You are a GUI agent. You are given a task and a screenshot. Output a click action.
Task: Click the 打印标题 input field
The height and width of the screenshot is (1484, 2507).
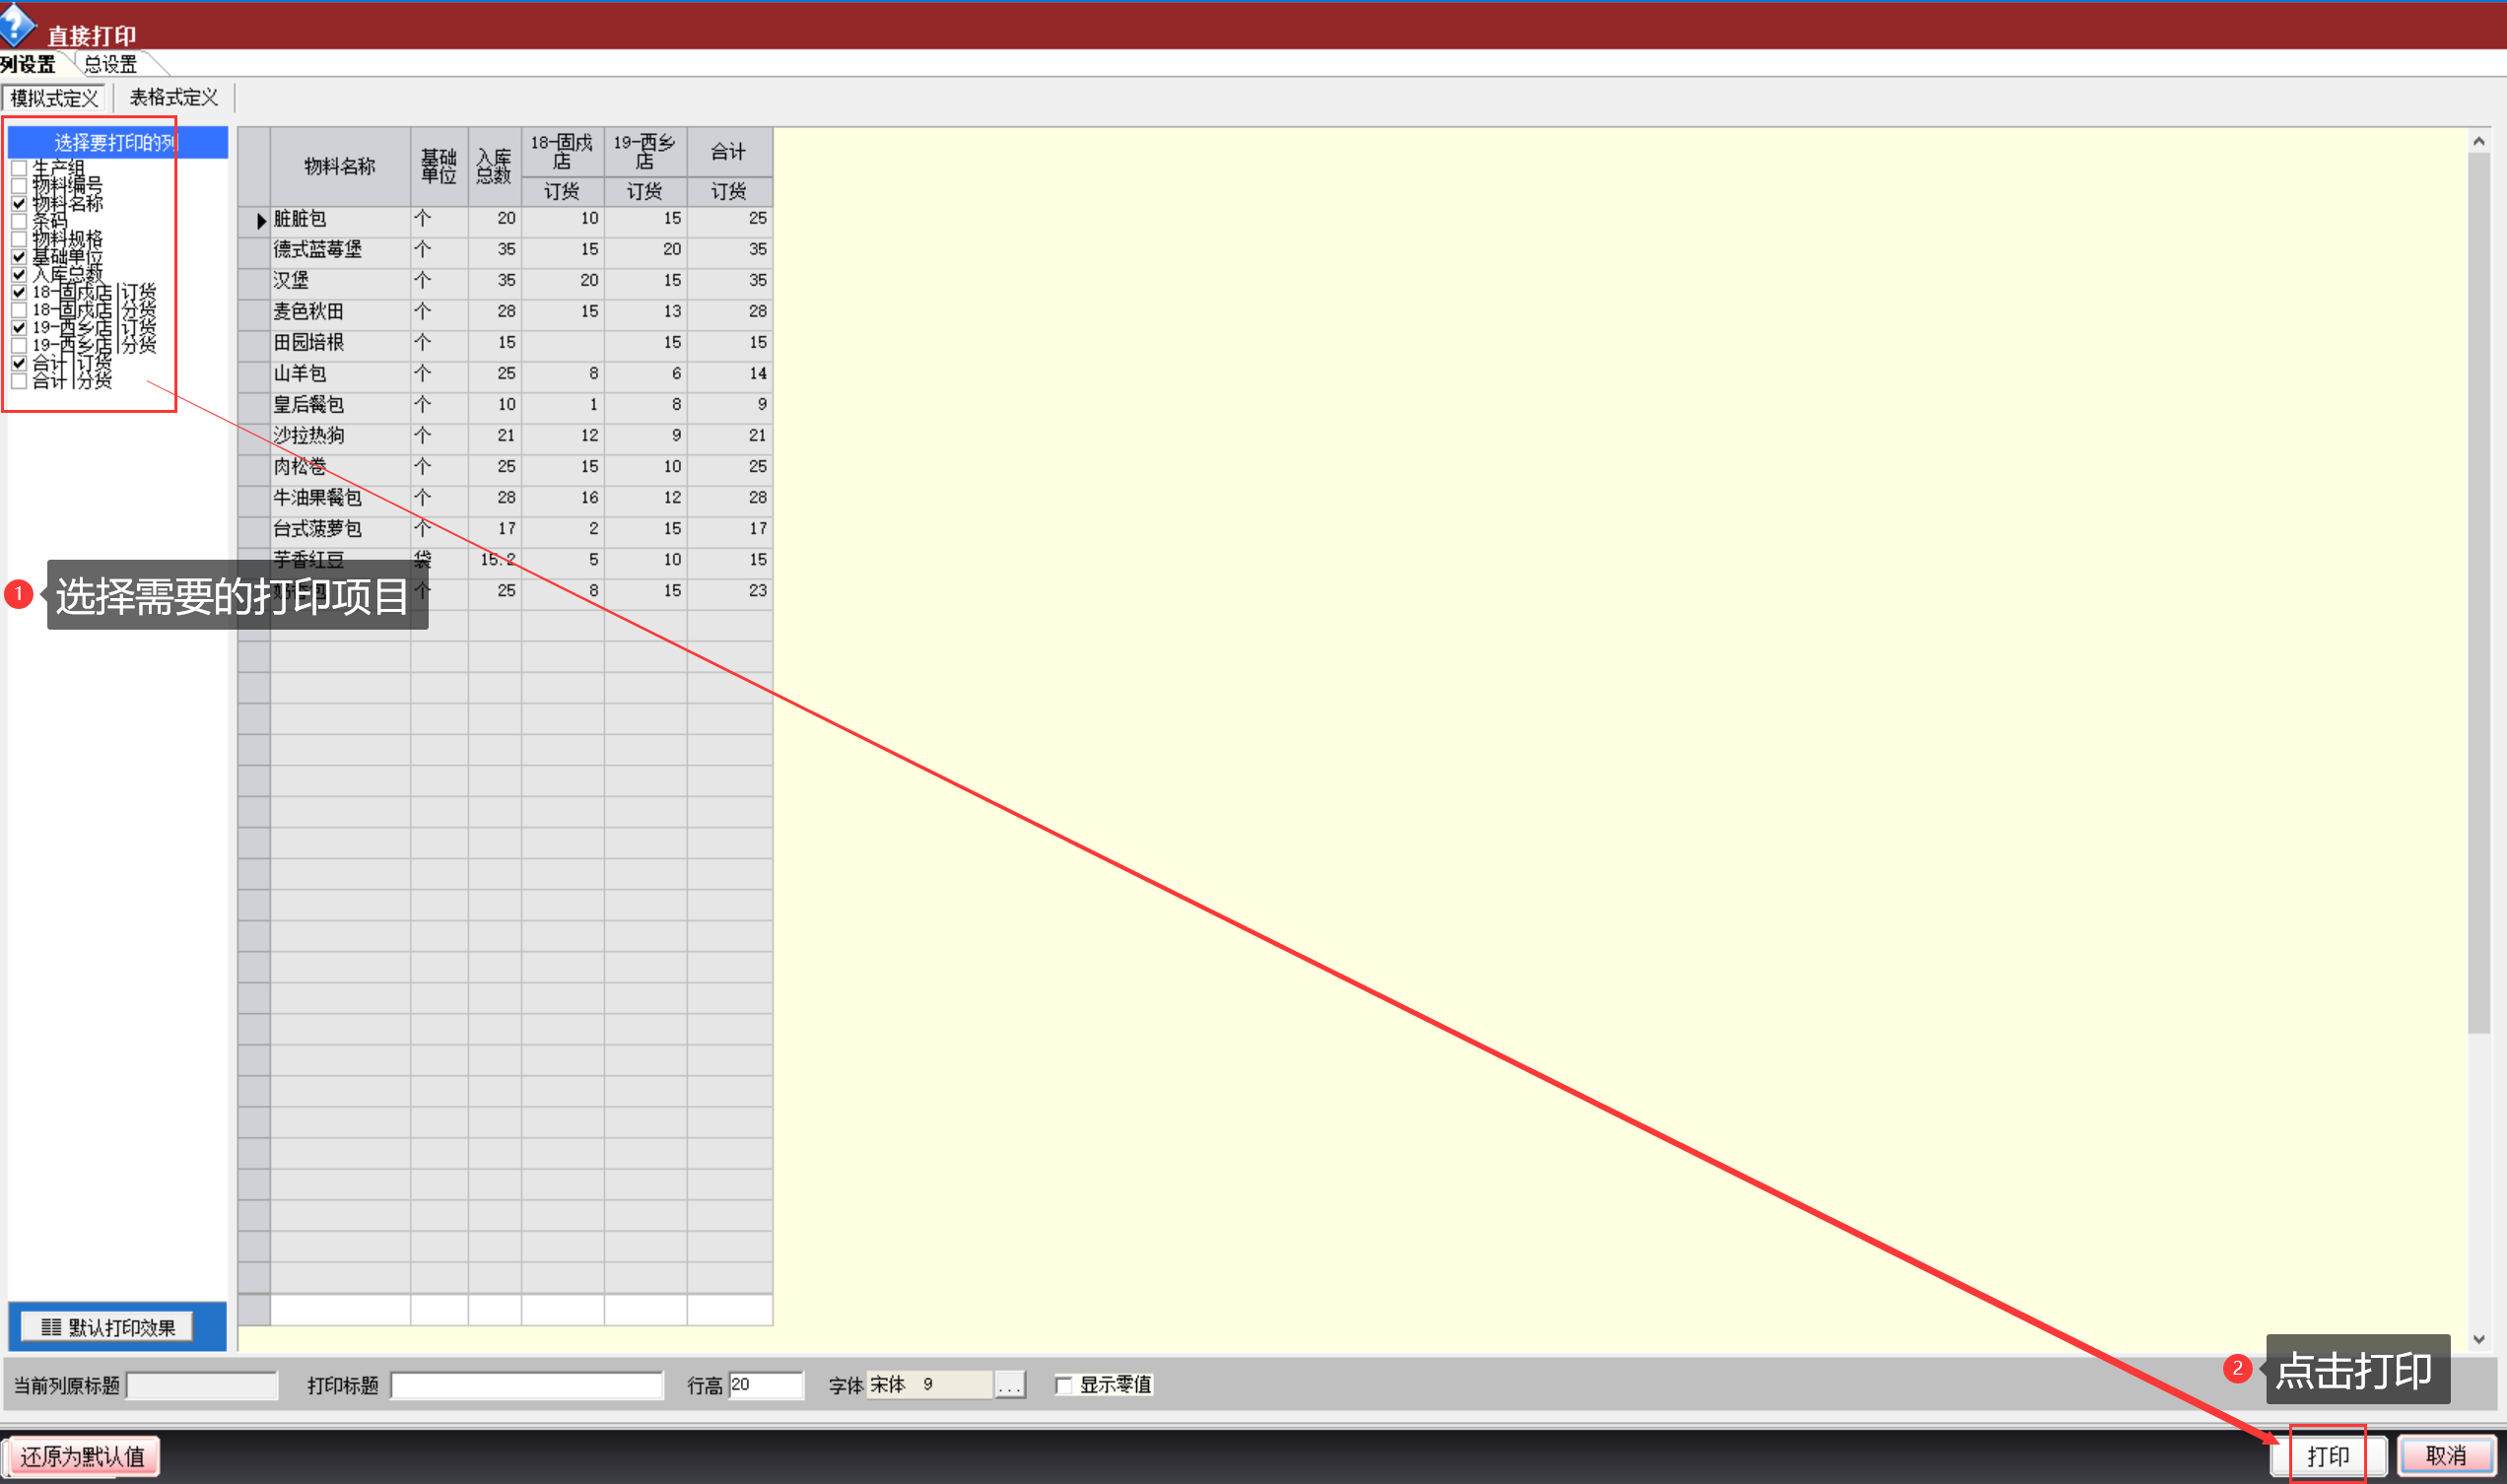pos(526,1385)
